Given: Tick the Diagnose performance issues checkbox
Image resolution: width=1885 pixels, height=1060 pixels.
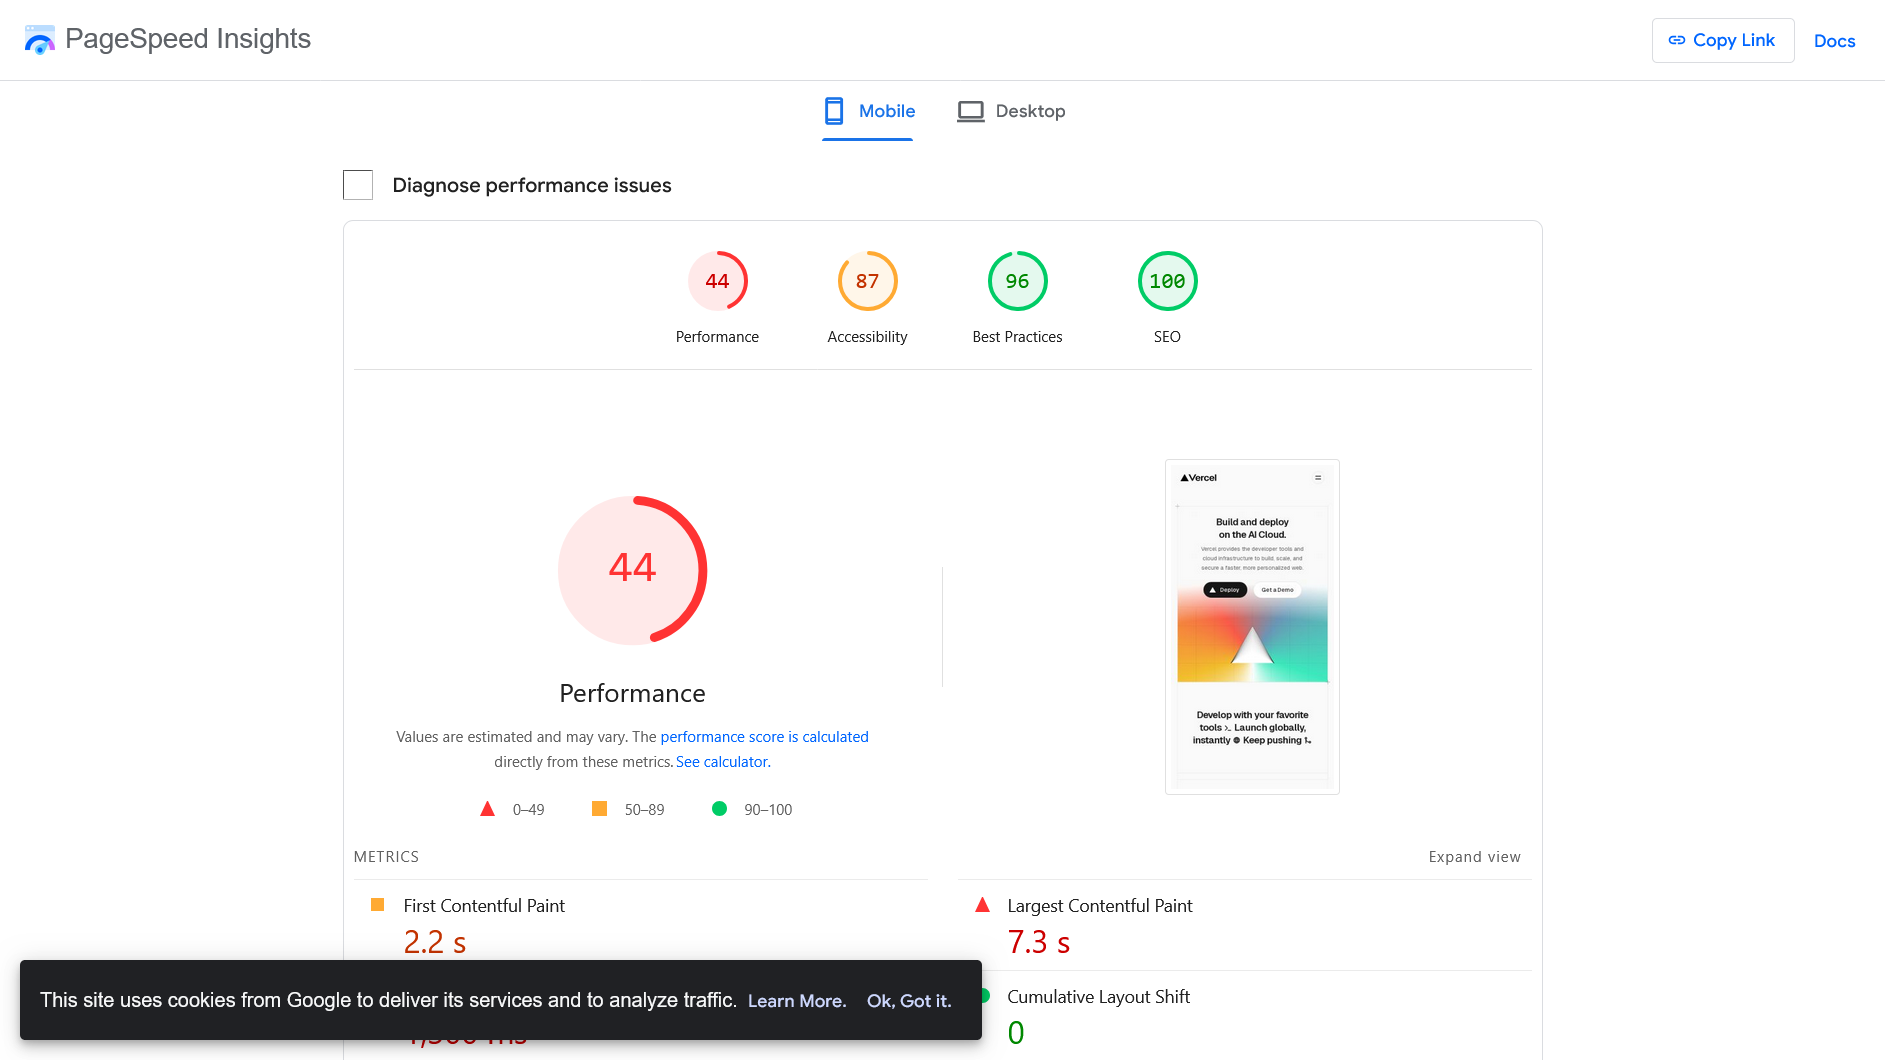Looking at the screenshot, I should (x=358, y=185).
